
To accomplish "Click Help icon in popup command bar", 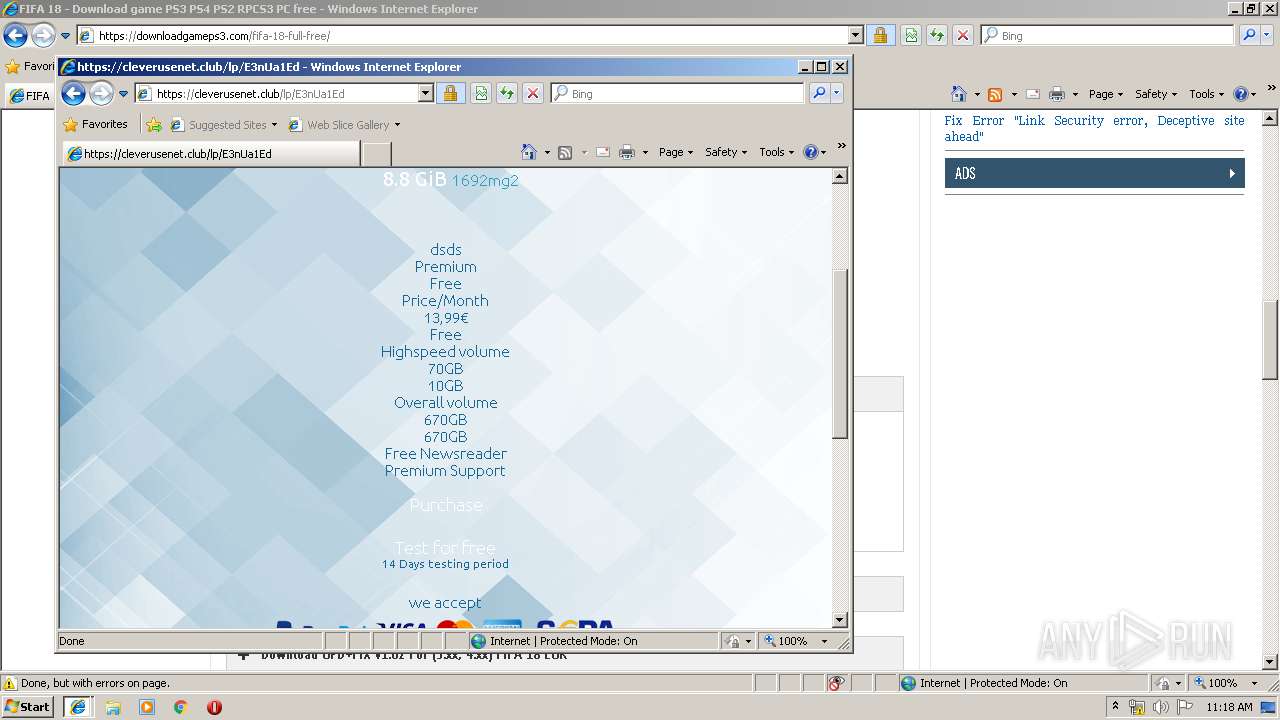I will (811, 152).
